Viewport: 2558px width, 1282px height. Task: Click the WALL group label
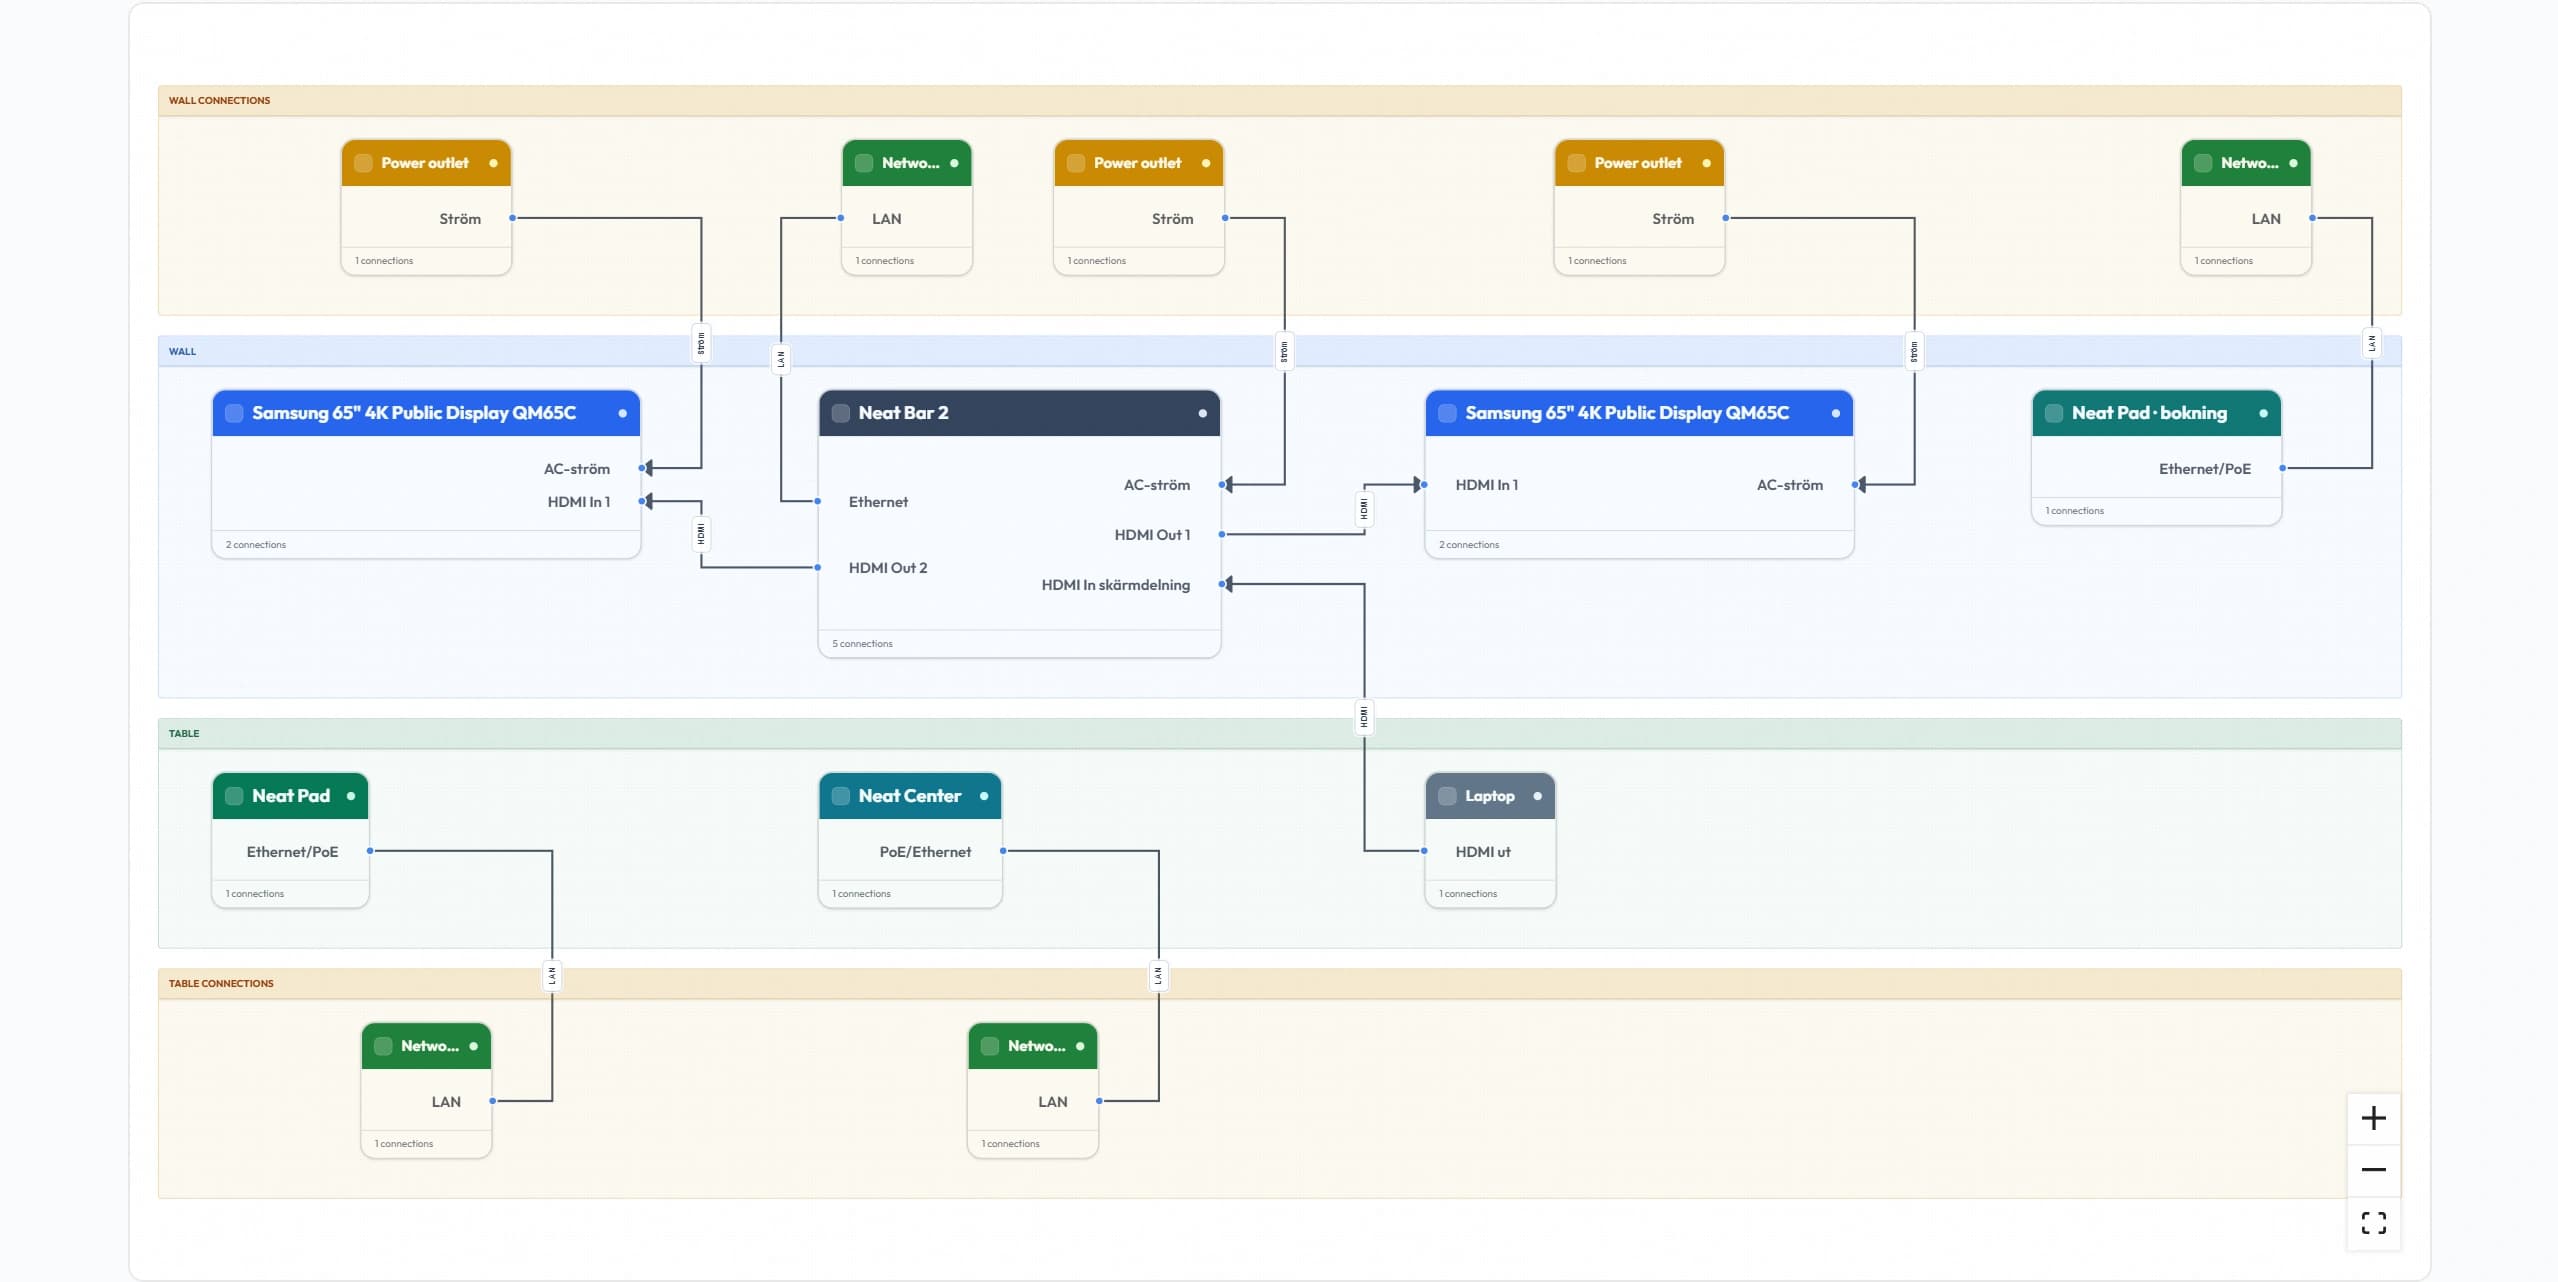pos(182,352)
